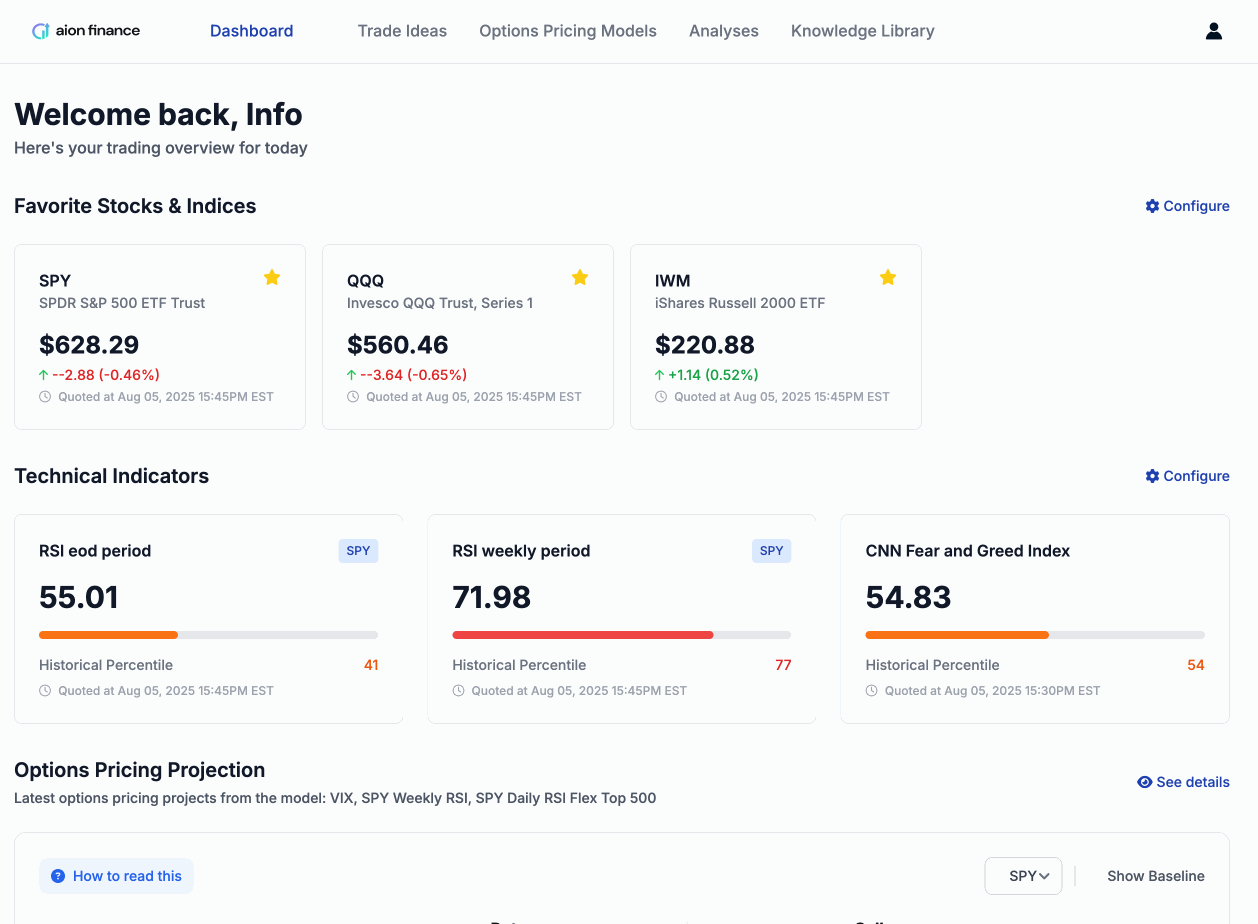Click the Fear and Greed Index progress bar

pos(1035,635)
